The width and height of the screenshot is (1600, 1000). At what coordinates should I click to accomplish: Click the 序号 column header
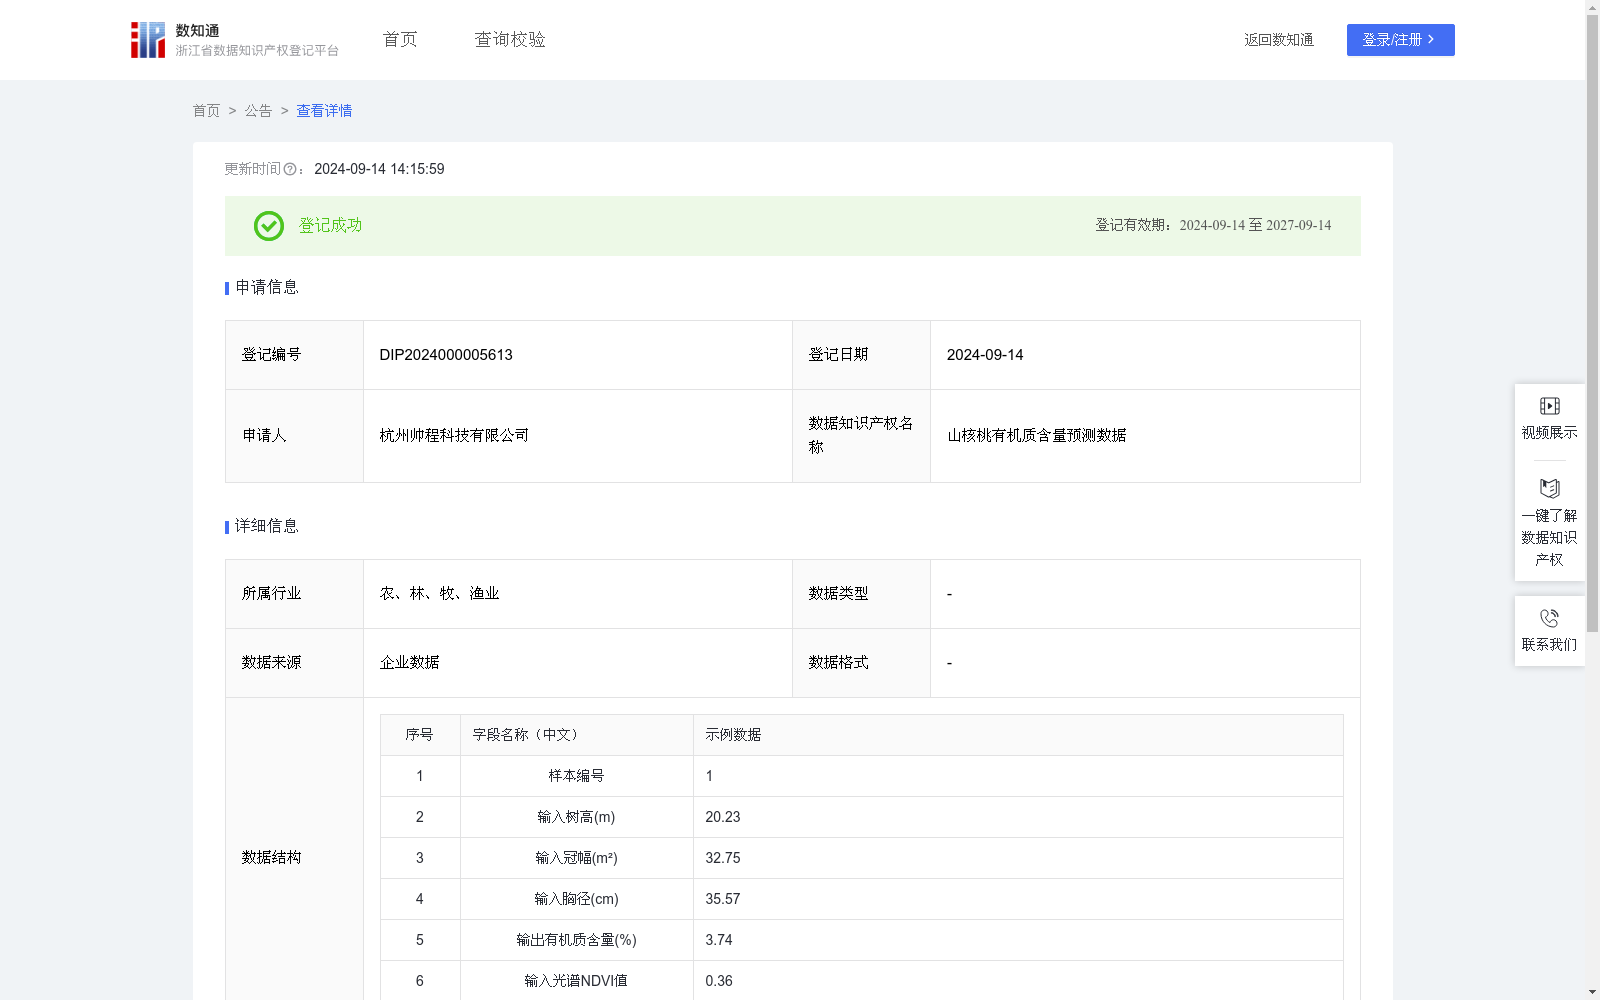tap(419, 735)
